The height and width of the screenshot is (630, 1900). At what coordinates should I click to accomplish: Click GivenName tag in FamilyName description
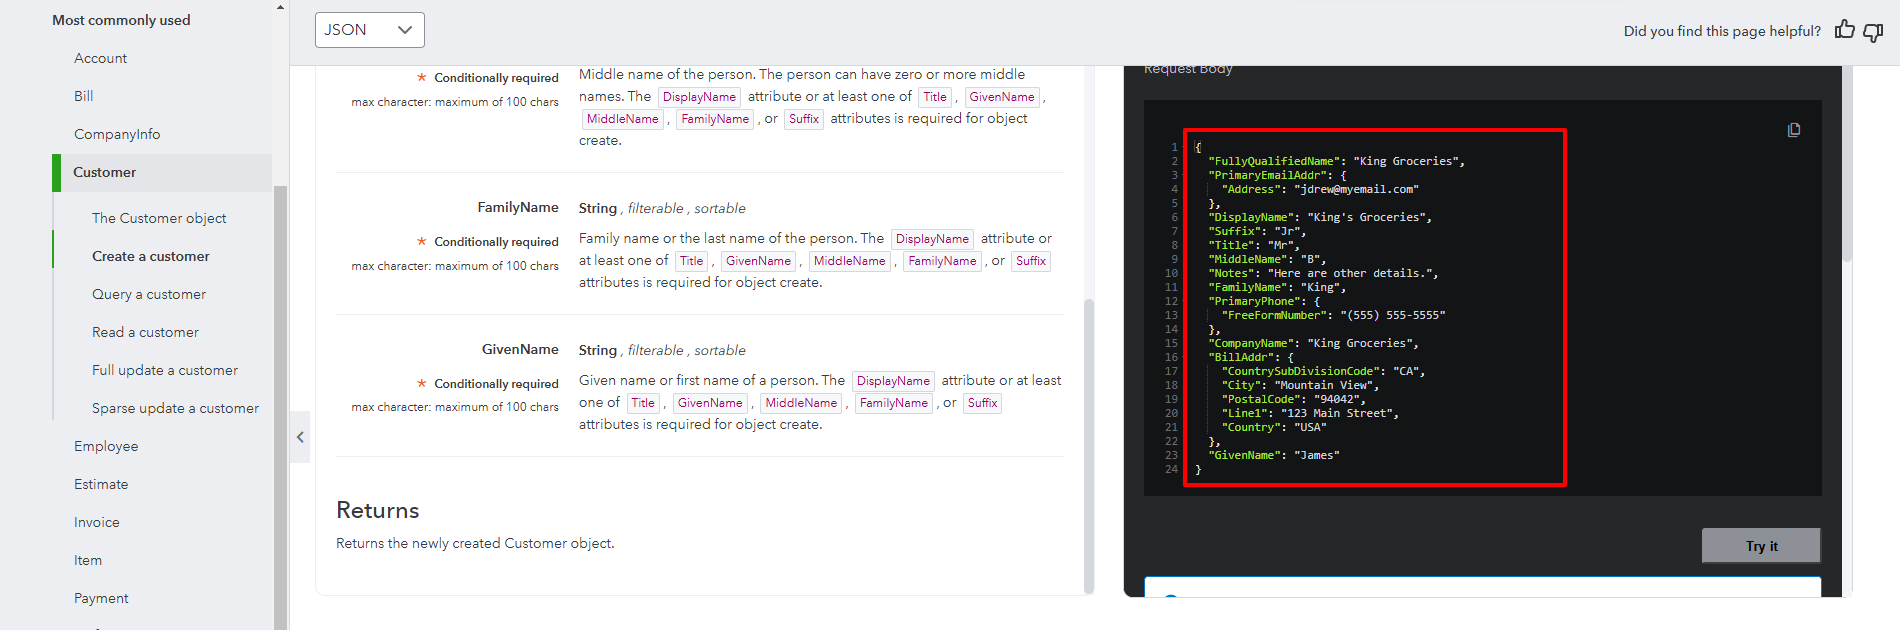[758, 261]
